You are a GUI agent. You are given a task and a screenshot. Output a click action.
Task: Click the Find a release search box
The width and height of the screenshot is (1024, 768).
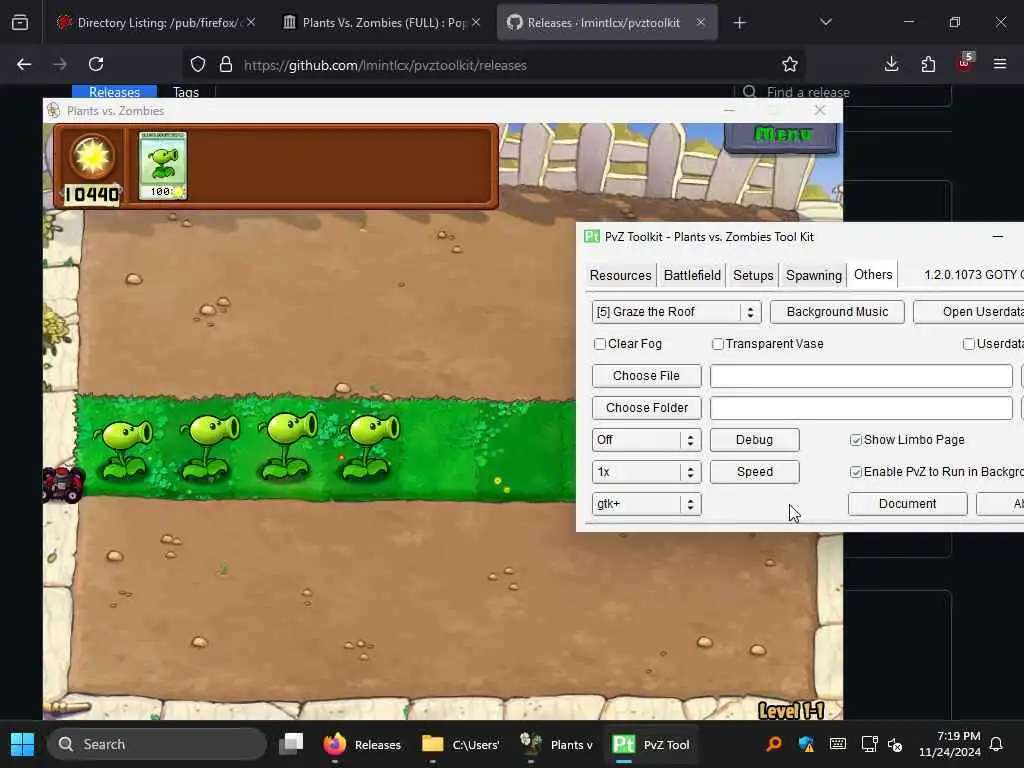tap(842, 92)
